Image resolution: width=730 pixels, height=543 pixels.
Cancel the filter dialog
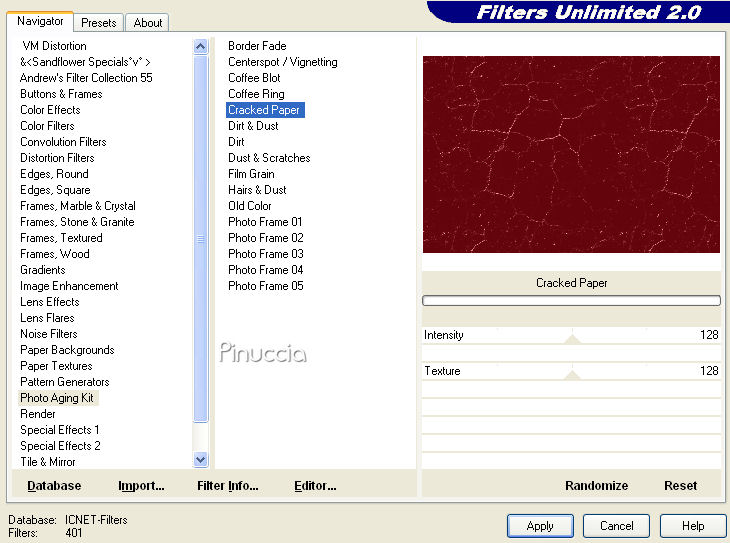pos(616,526)
